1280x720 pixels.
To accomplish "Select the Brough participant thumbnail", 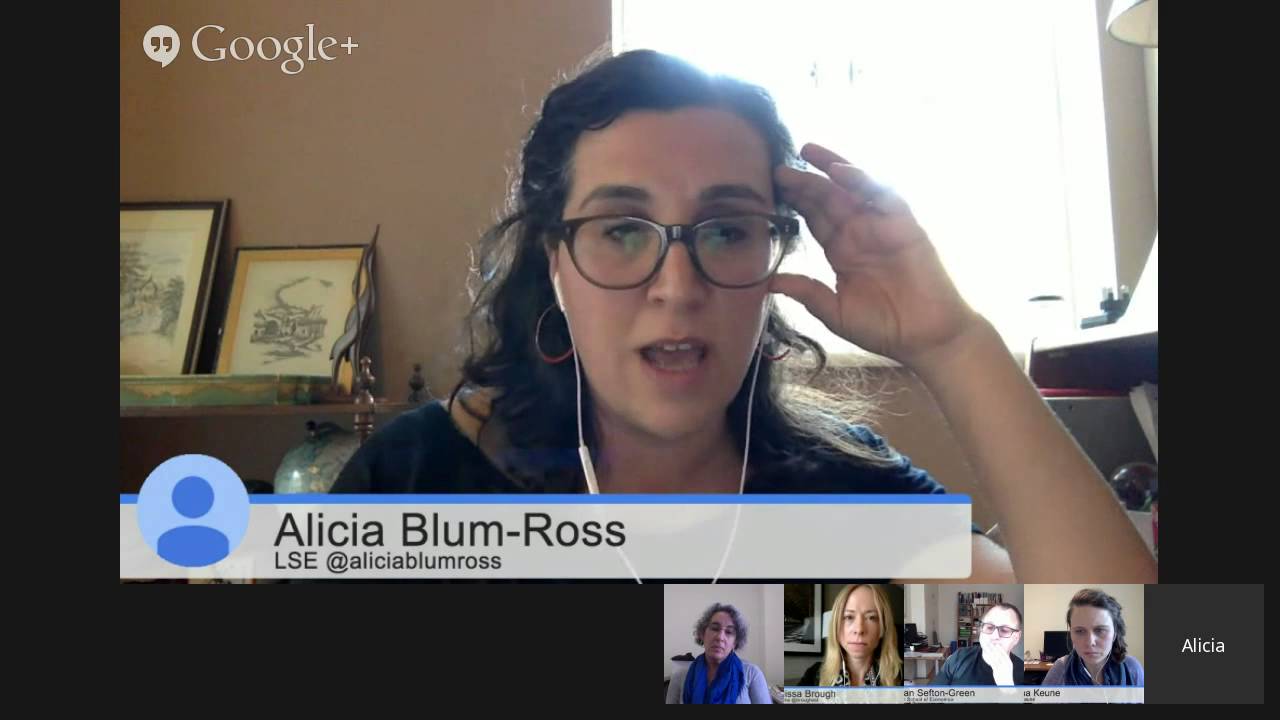I will tap(844, 644).
